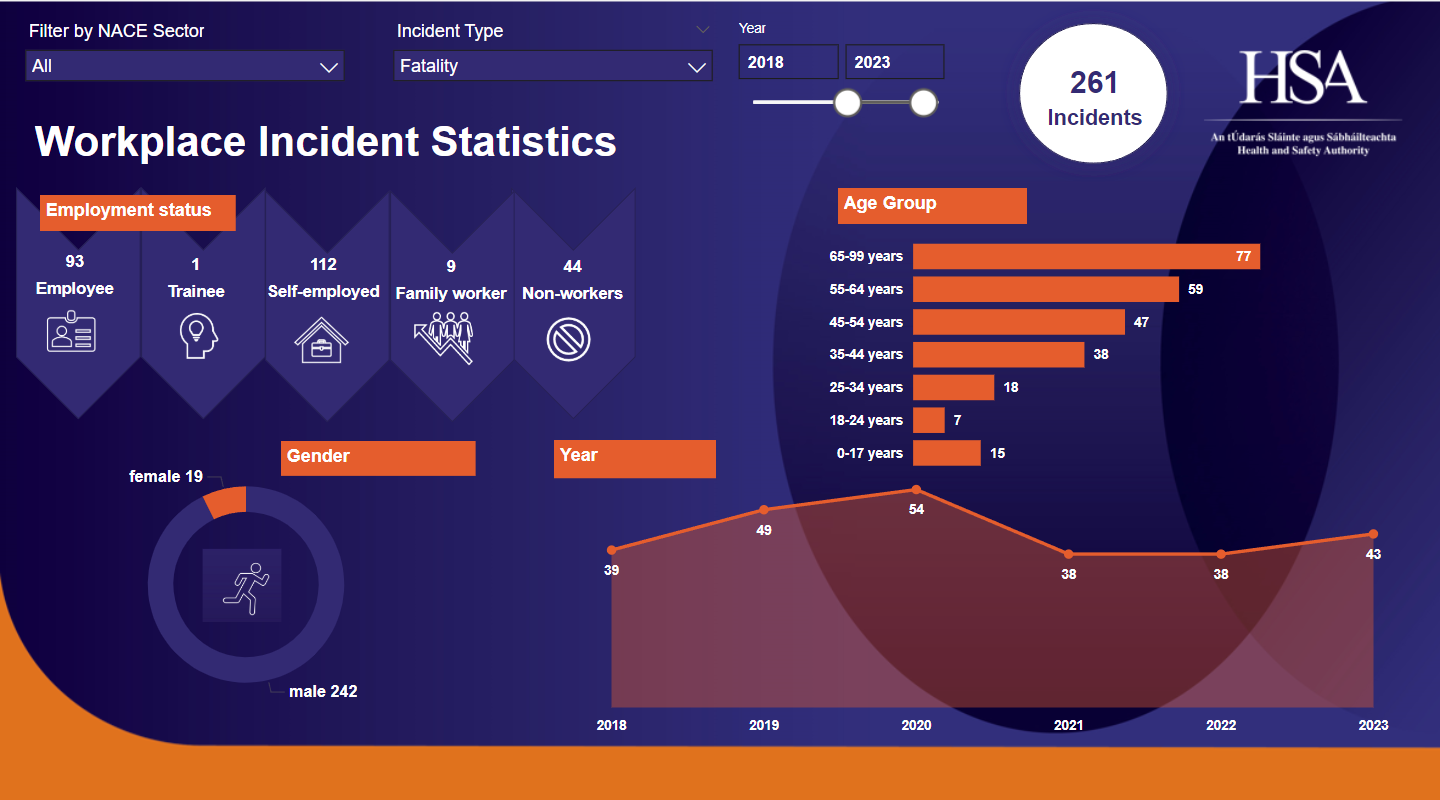Click the orange Year chart header label
Screen dimensions: 1440x800
click(635, 458)
